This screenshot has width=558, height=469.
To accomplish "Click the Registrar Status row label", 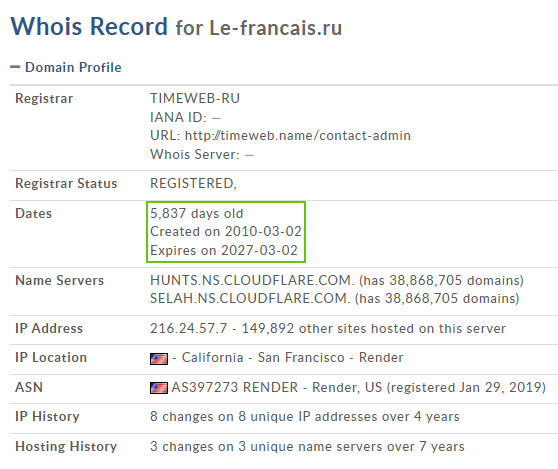I will (x=66, y=183).
